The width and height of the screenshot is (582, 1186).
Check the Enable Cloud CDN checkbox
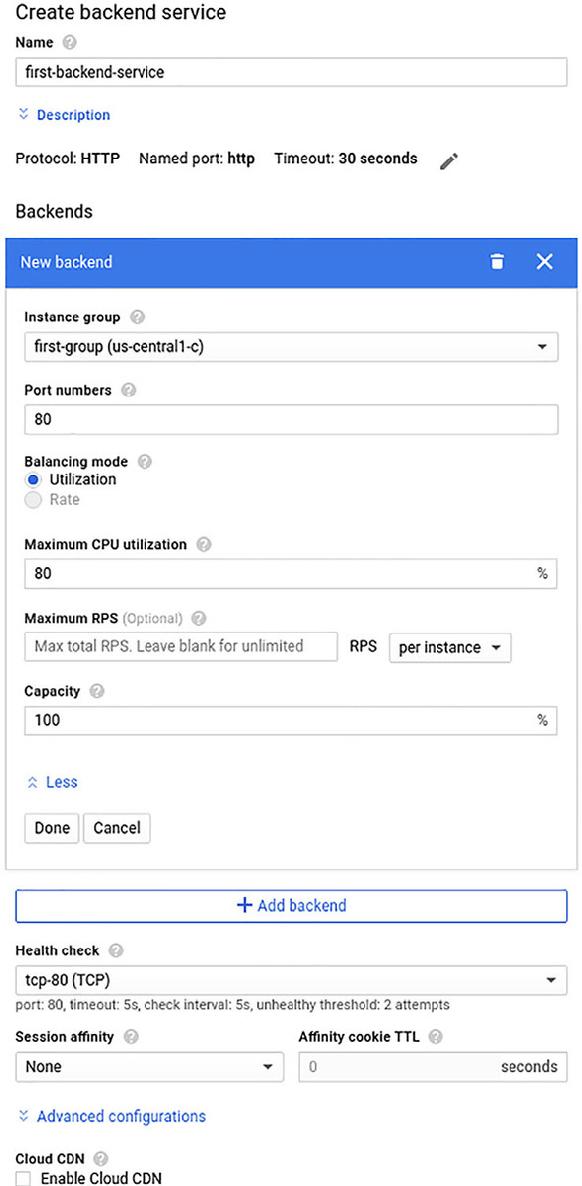tap(24, 1178)
